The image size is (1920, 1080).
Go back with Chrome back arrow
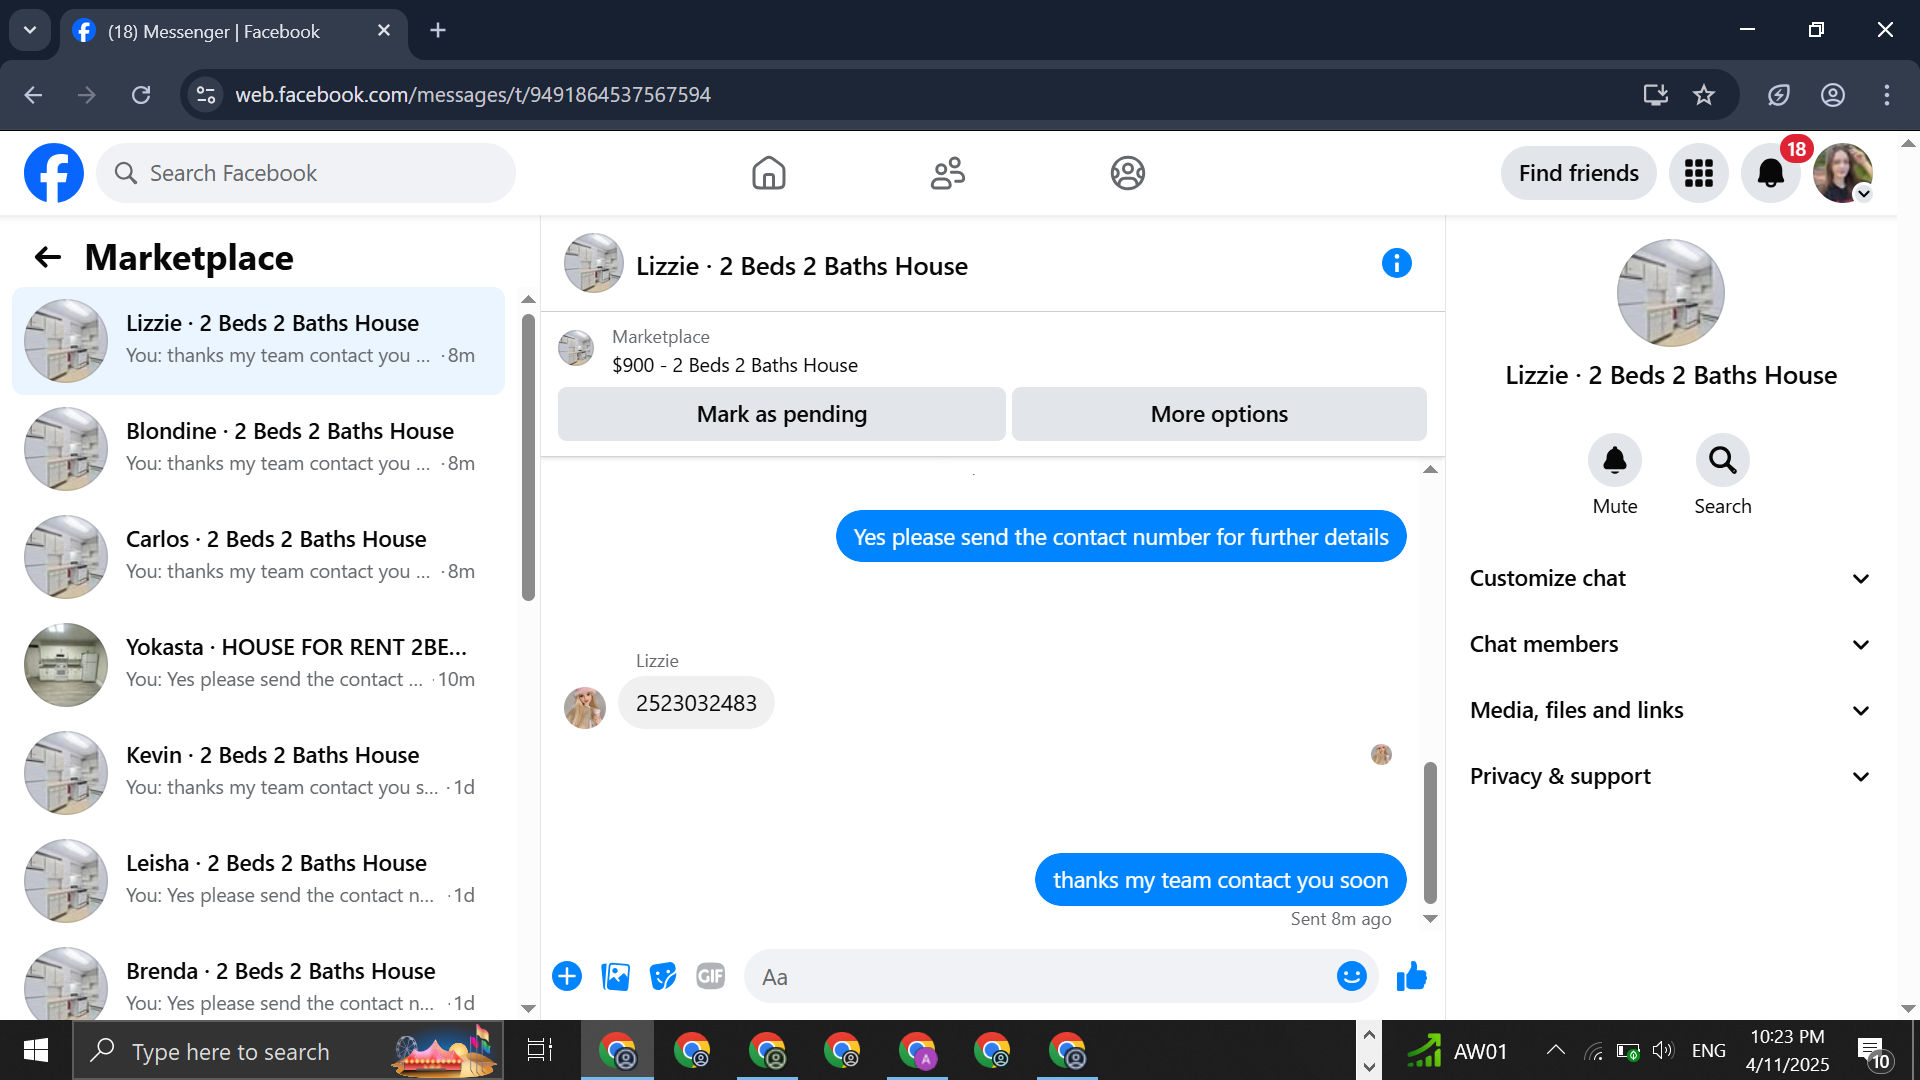point(33,95)
